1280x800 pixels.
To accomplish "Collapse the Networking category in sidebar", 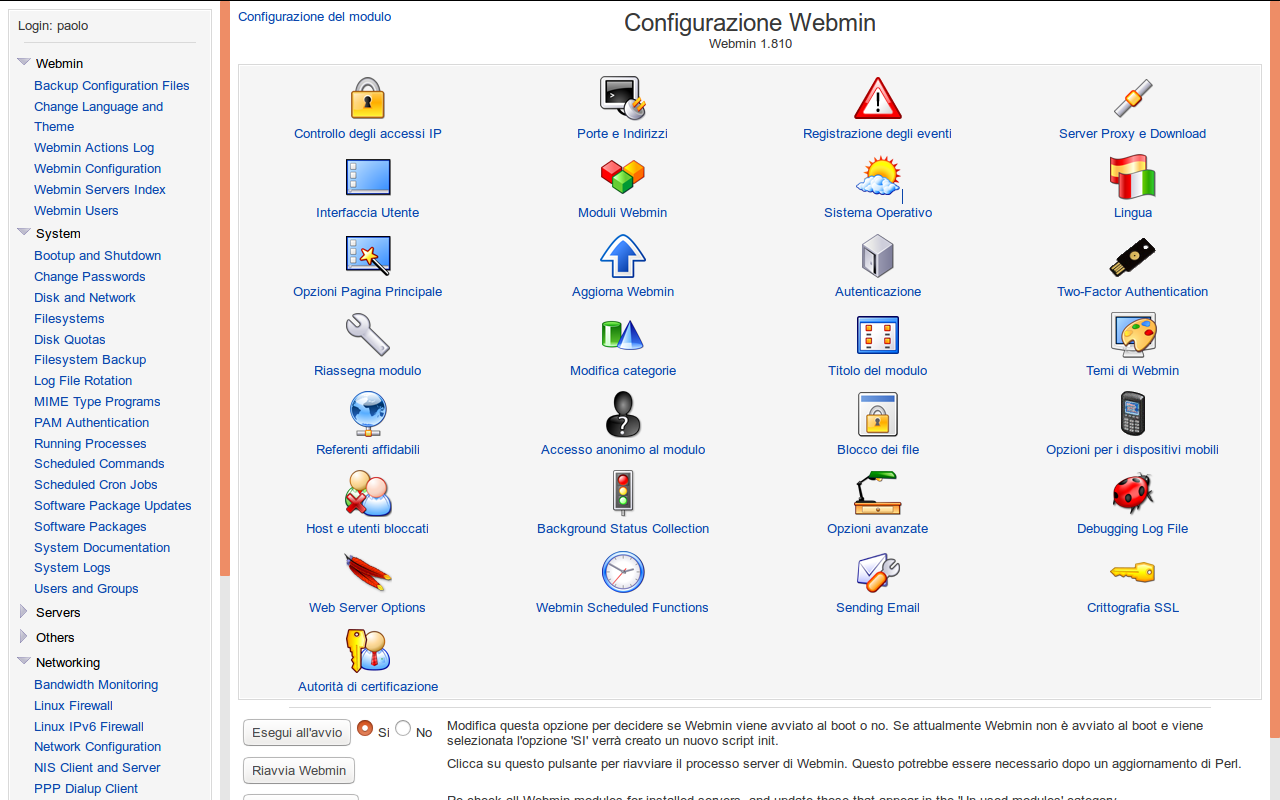I will [24, 661].
